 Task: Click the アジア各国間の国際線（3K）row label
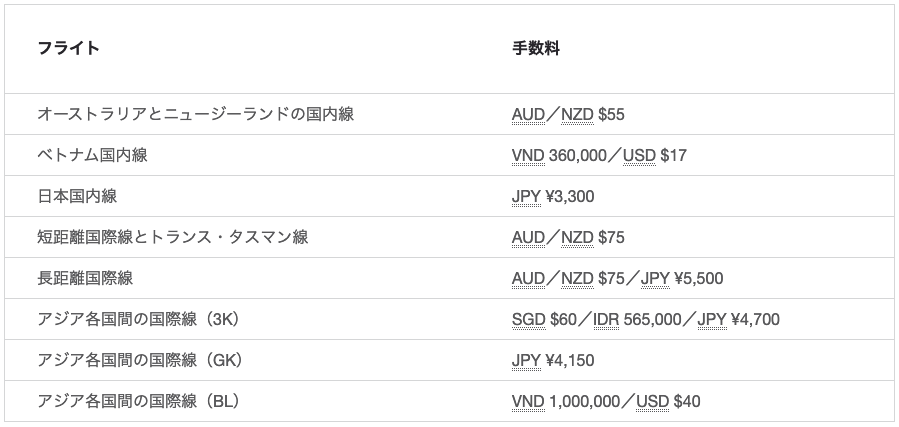141,319
